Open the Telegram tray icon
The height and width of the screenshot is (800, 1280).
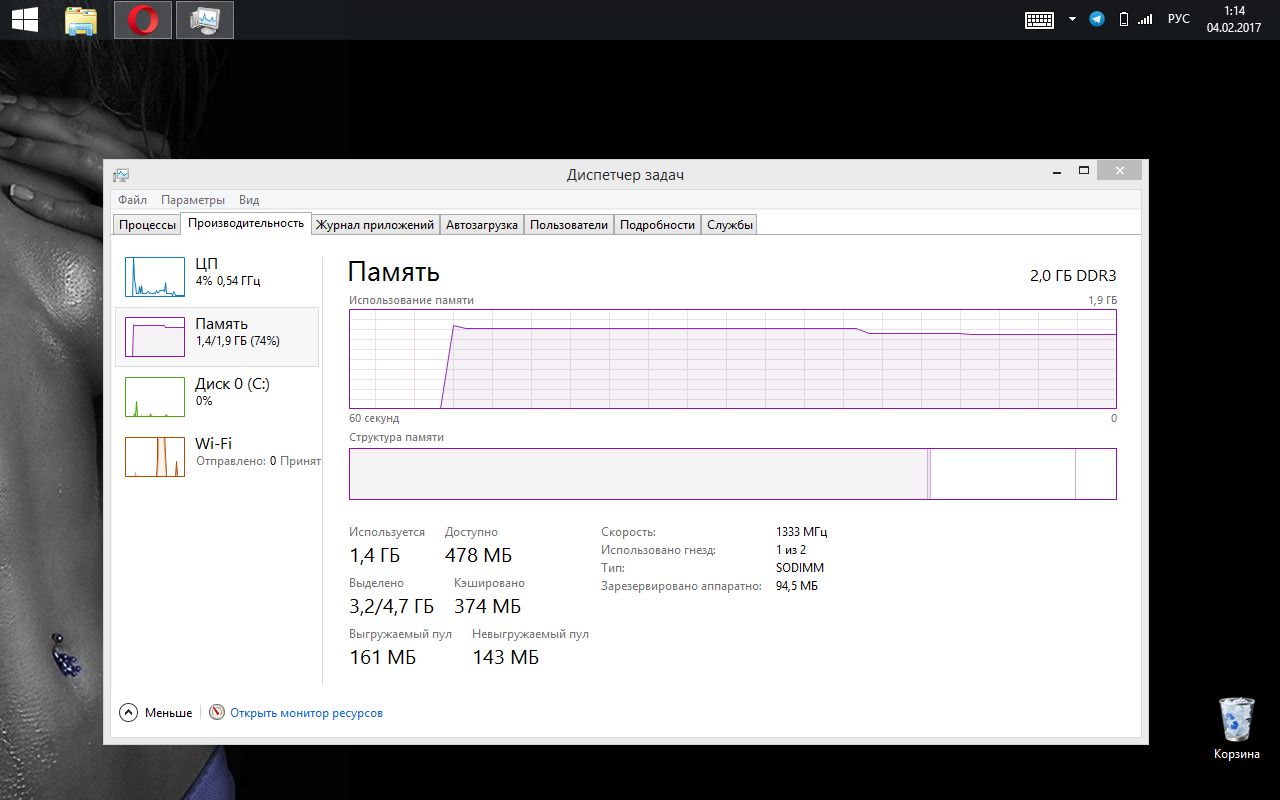pyautogui.click(x=1097, y=19)
